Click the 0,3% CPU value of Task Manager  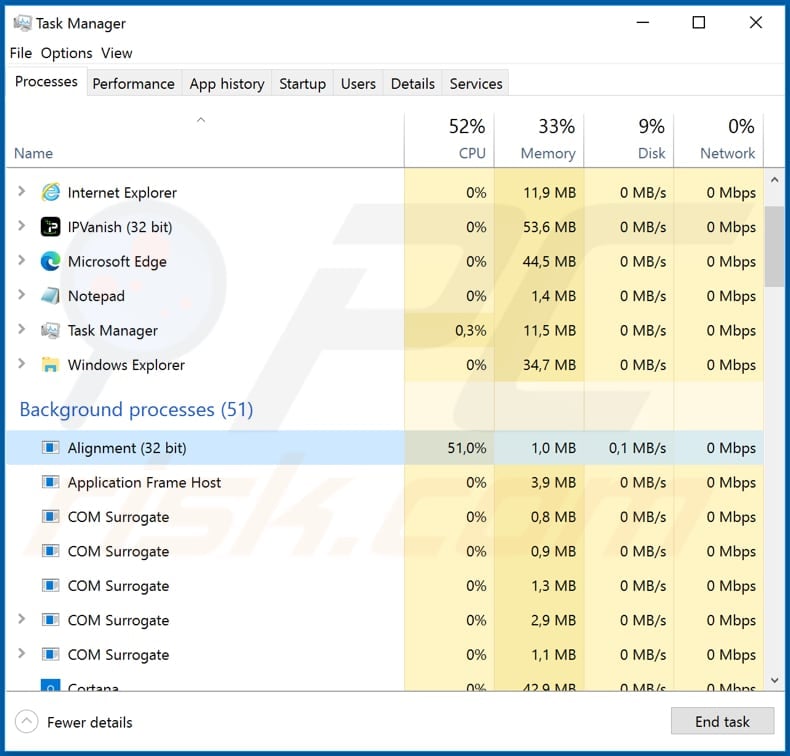(471, 330)
